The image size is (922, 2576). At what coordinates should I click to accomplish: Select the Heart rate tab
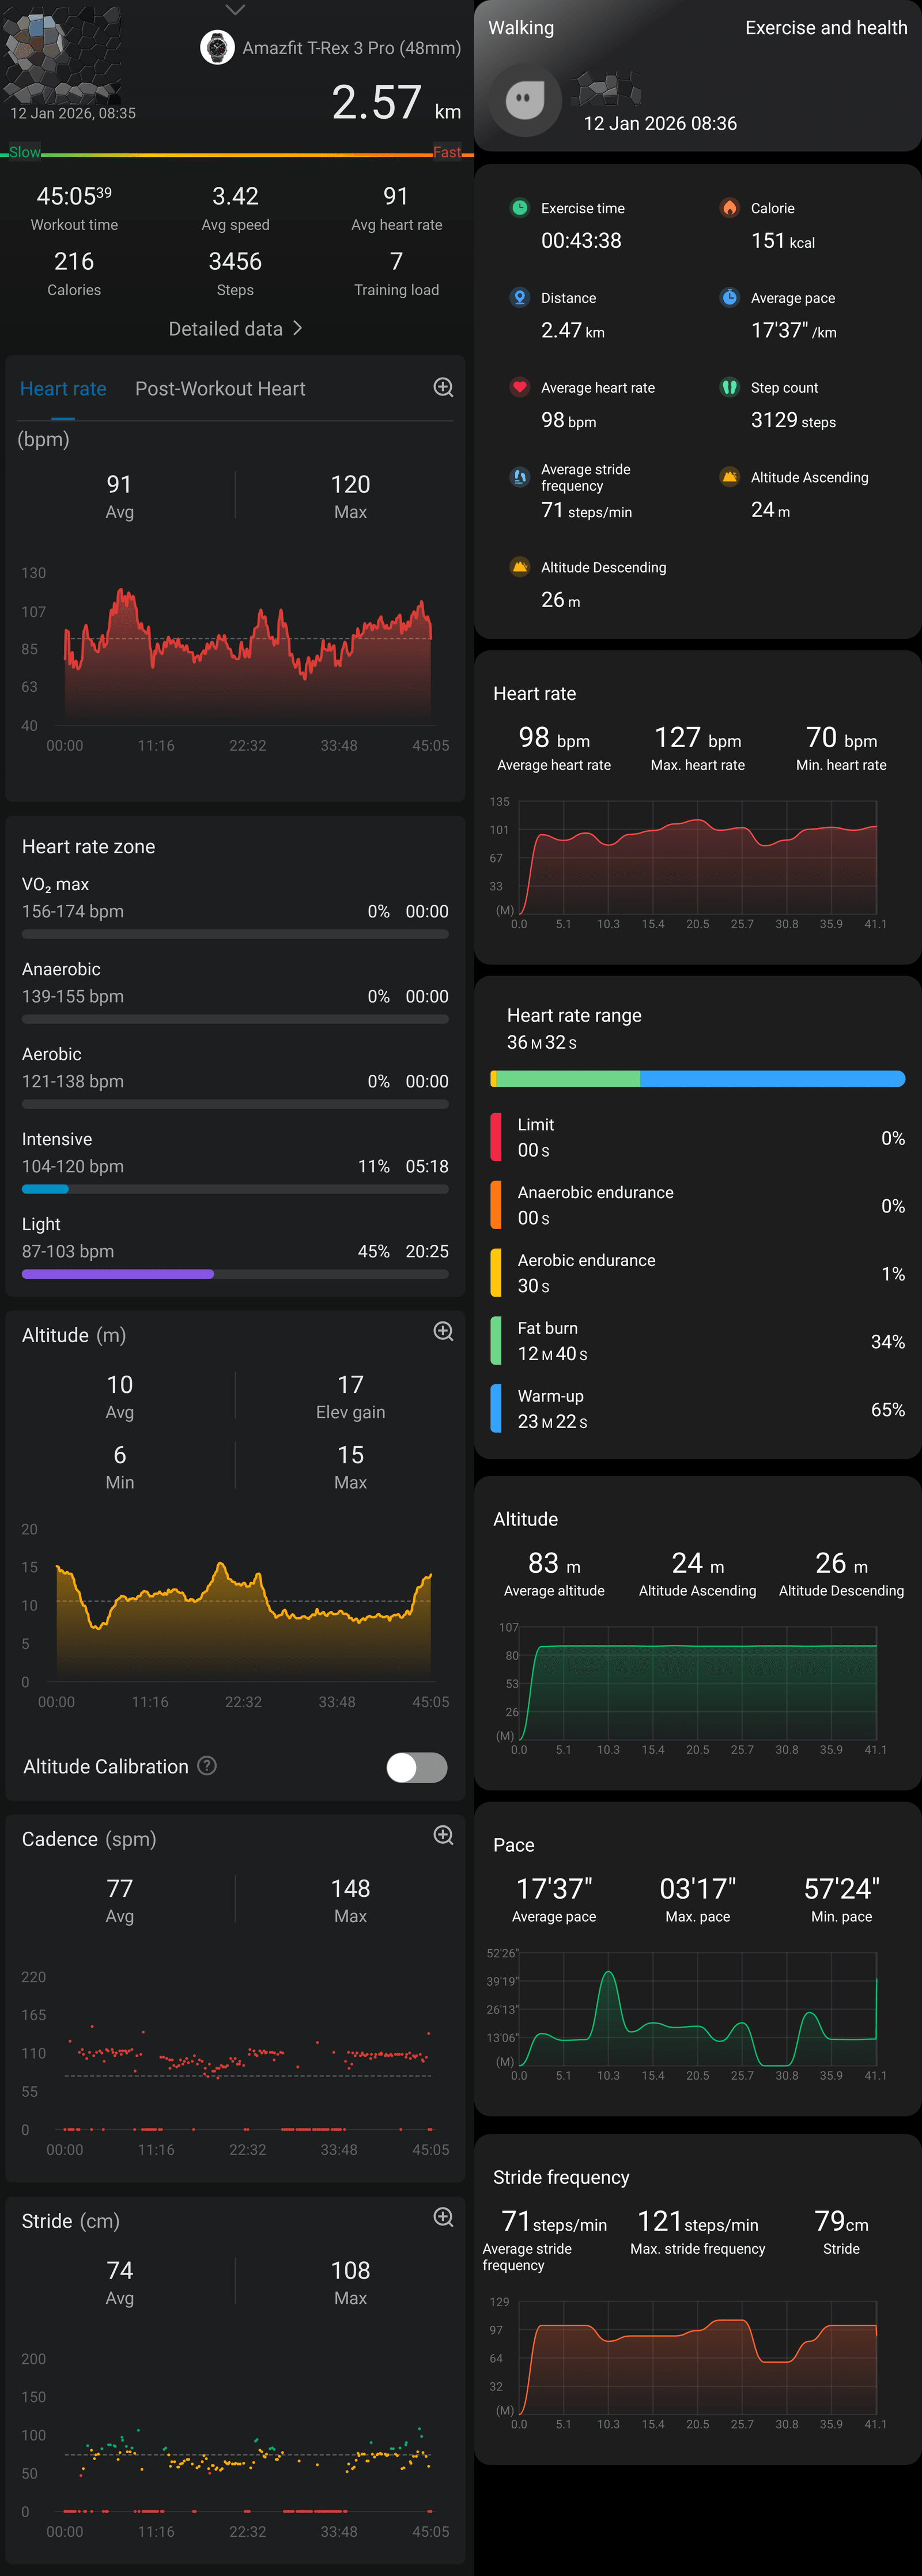[x=62, y=388]
